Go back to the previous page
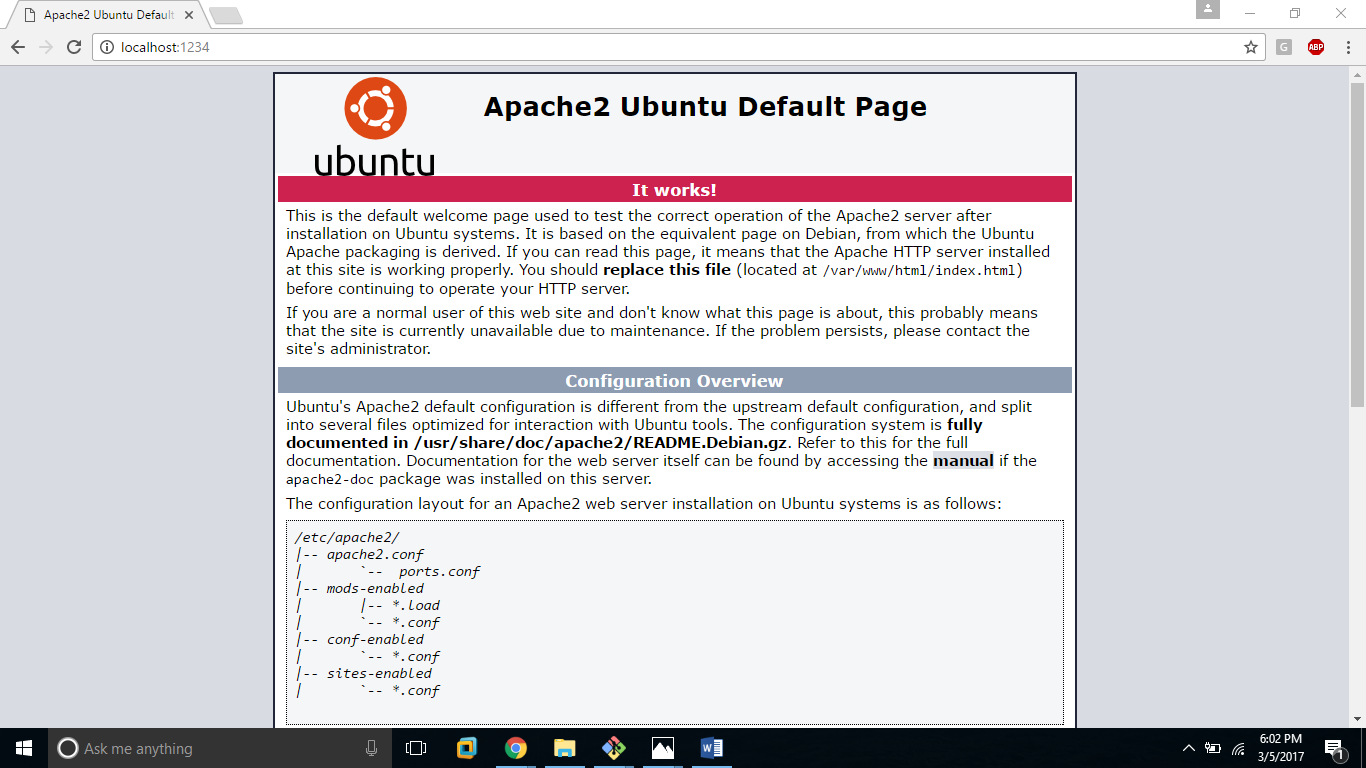The width and height of the screenshot is (1366, 768). pos(18,47)
